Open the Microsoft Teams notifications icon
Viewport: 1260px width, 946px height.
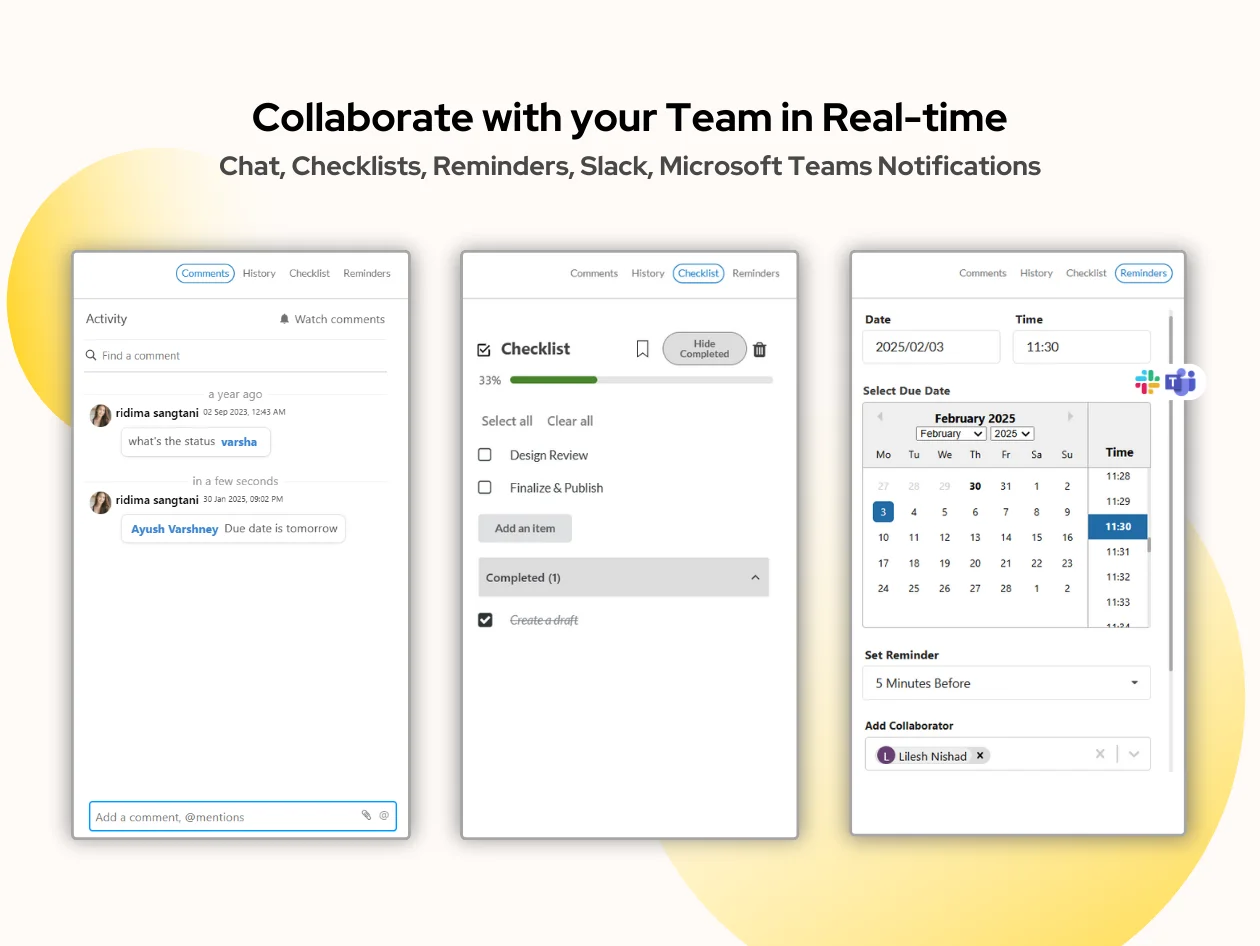click(1181, 381)
